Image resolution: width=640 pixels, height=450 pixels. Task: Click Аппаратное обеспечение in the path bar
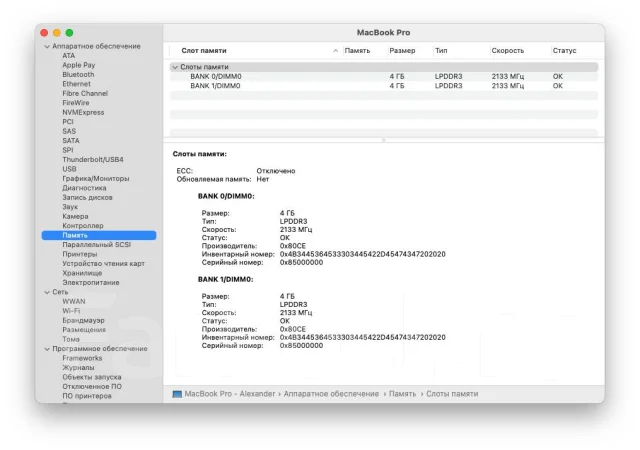[331, 394]
